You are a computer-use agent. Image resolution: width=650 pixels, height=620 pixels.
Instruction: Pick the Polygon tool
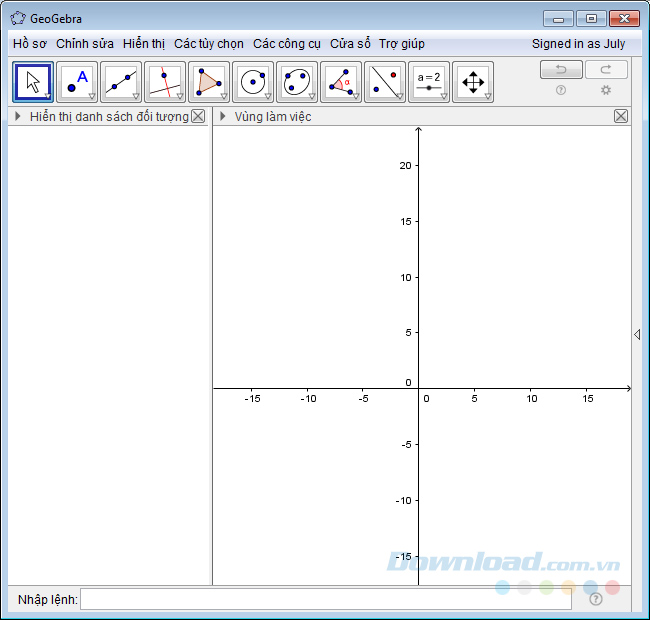pos(209,82)
